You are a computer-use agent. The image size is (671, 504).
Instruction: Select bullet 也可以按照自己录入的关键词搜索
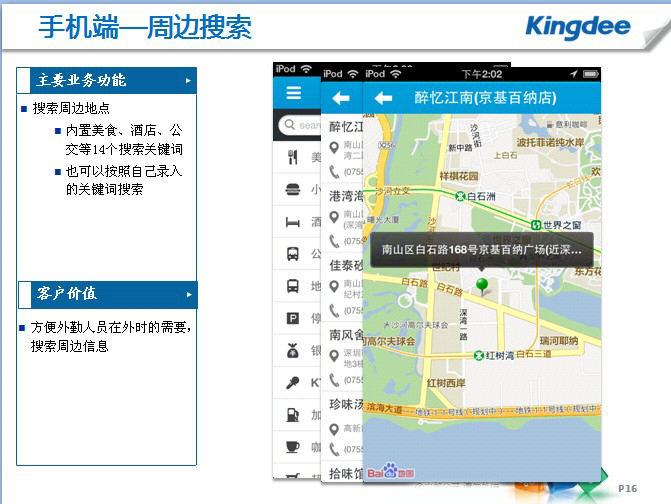(x=124, y=180)
